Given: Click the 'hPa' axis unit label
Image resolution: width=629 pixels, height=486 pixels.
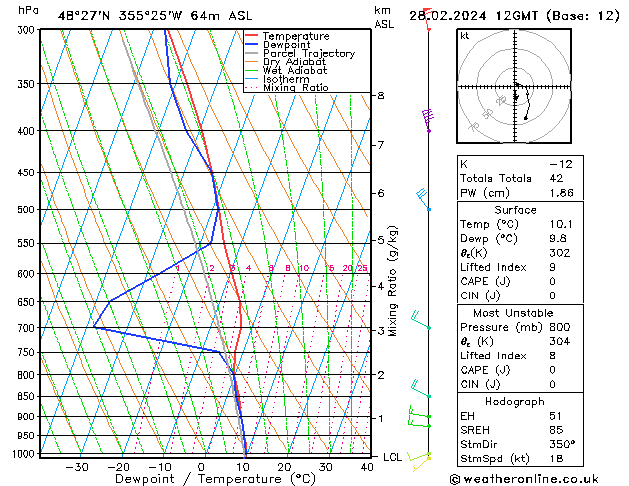Looking at the screenshot, I should click(x=28, y=10).
